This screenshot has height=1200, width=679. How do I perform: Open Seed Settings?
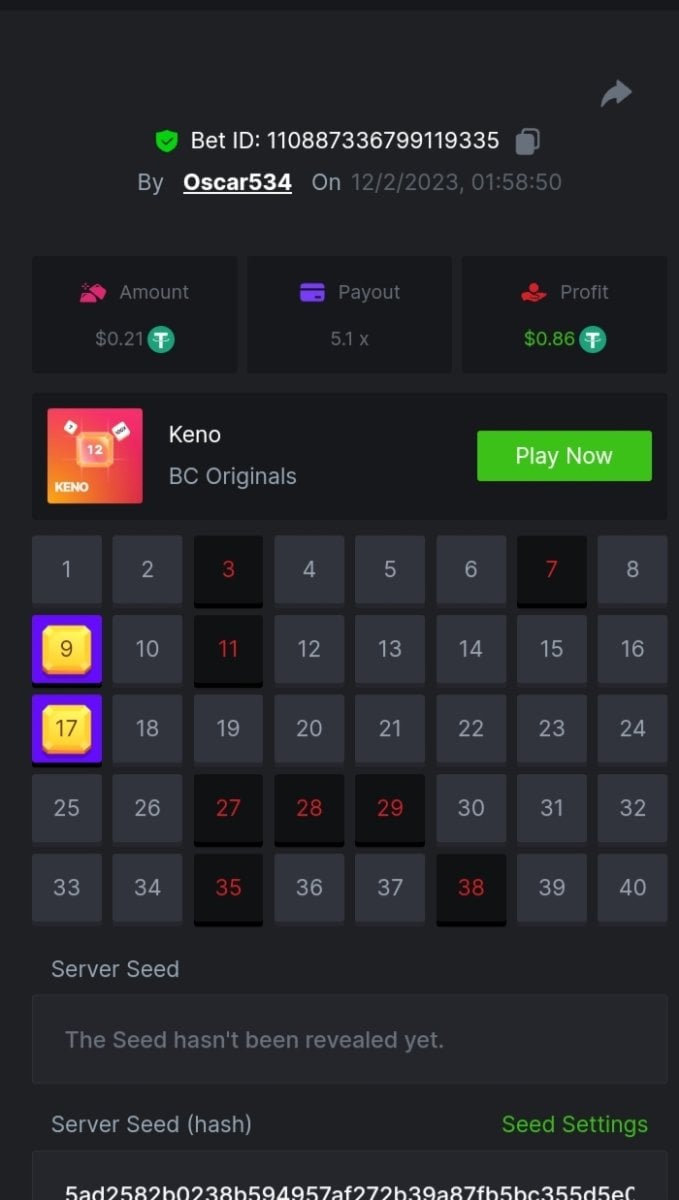(575, 1124)
